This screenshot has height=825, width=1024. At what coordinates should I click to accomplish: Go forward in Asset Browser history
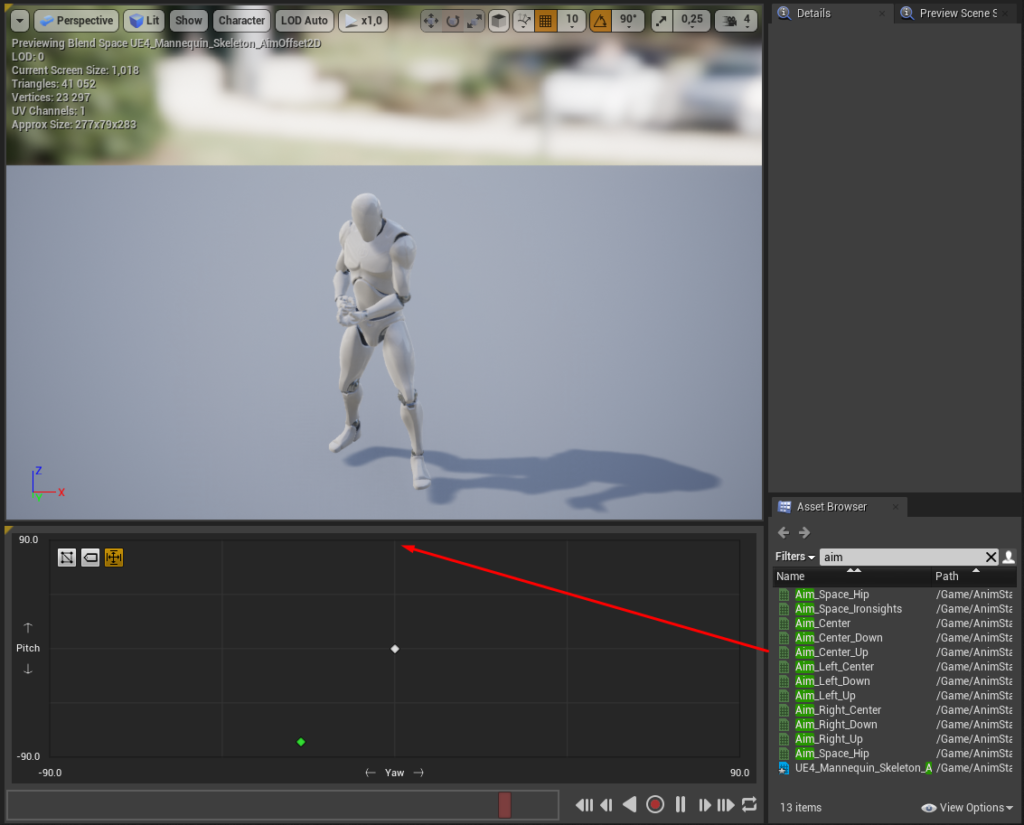coord(805,533)
